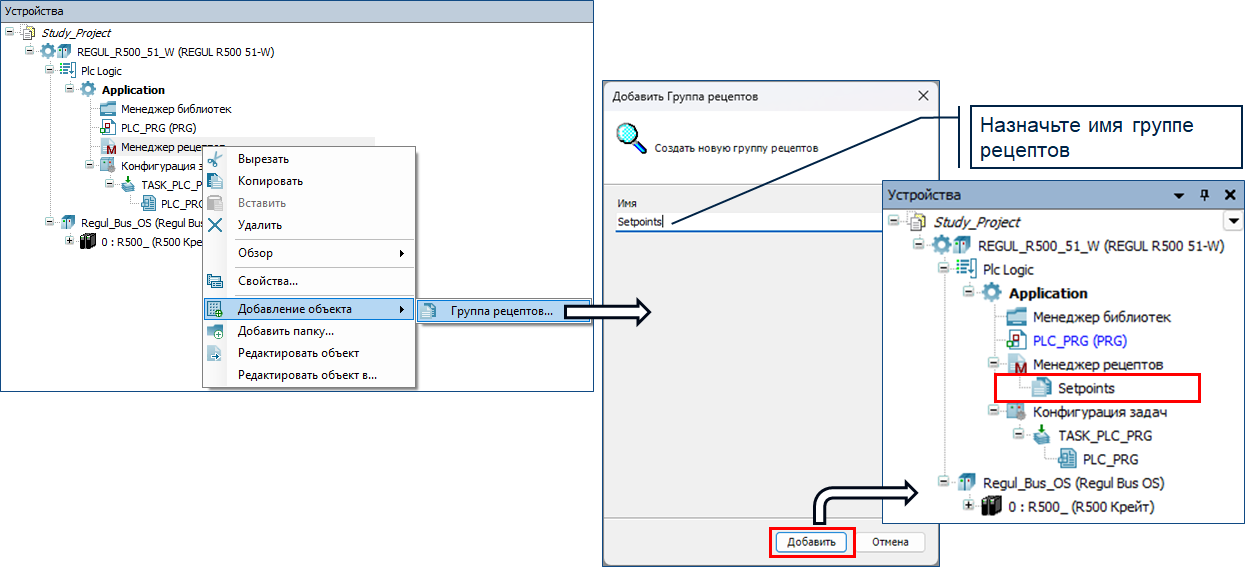Collapse Study_Project node in left tree

click(9, 33)
